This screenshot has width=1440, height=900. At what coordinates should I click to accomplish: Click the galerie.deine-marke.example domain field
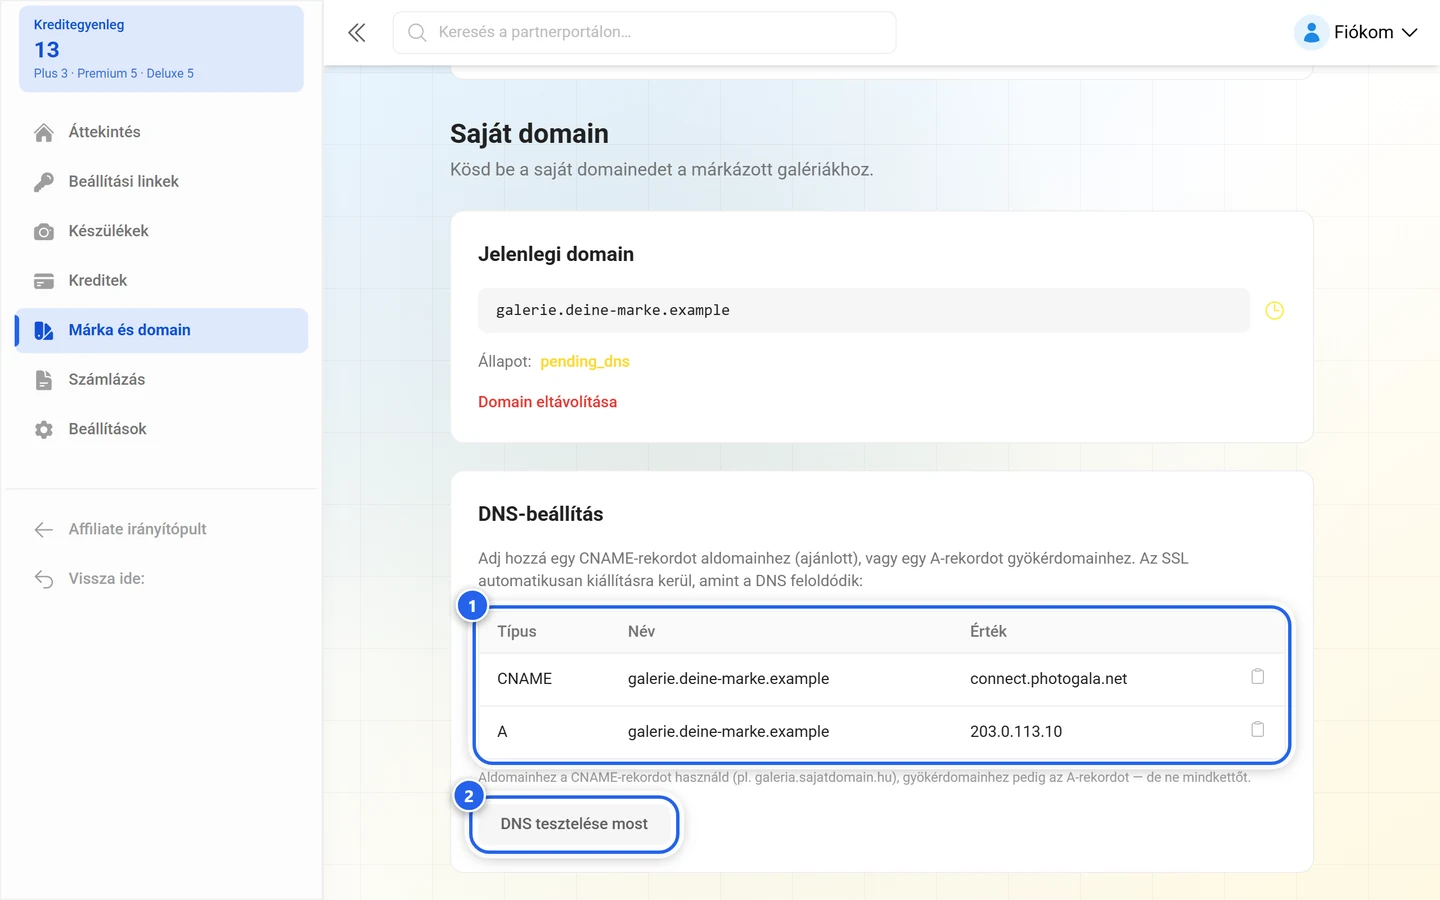coord(864,311)
